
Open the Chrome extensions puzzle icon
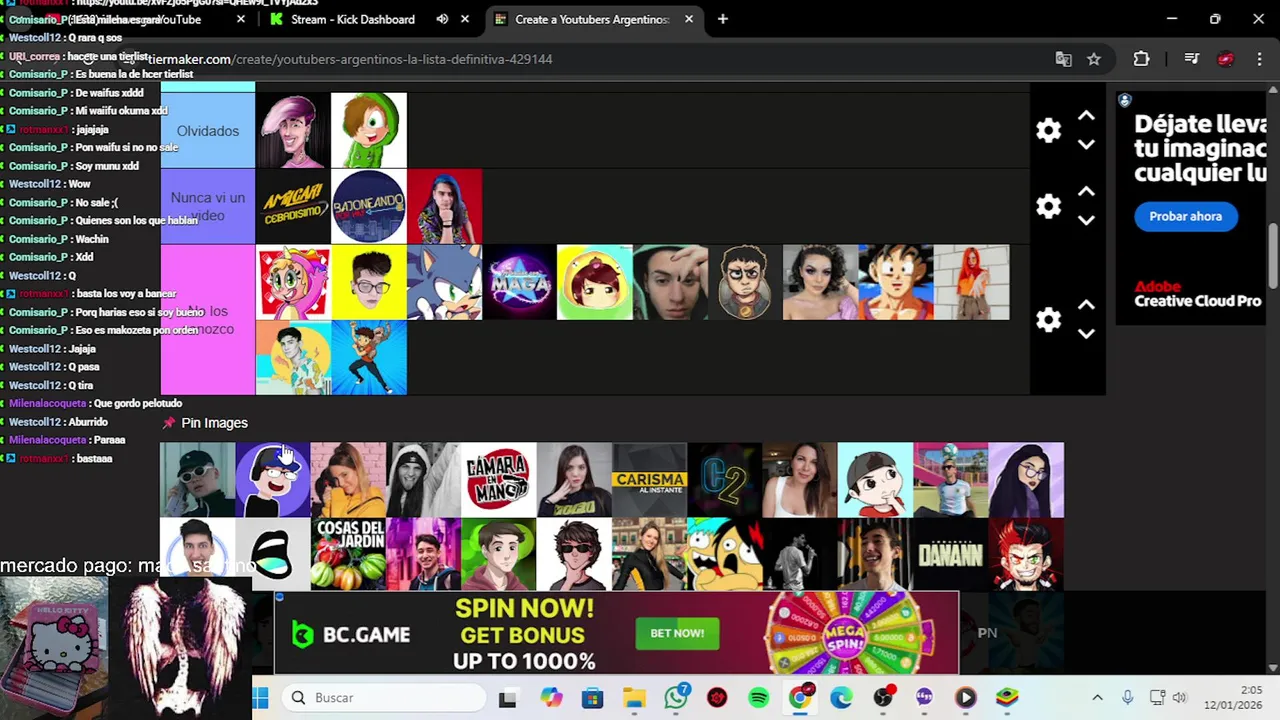coord(1141,59)
